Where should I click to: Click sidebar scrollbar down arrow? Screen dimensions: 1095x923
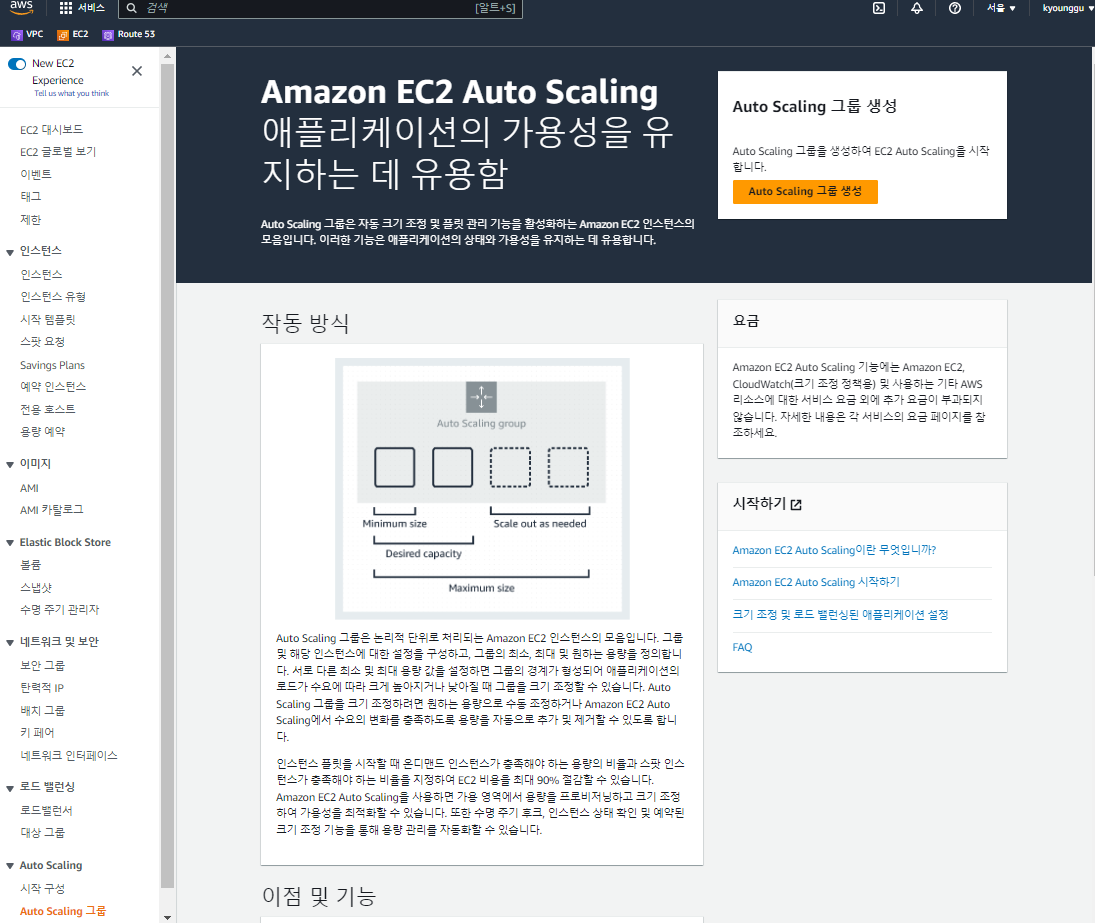coord(167,917)
